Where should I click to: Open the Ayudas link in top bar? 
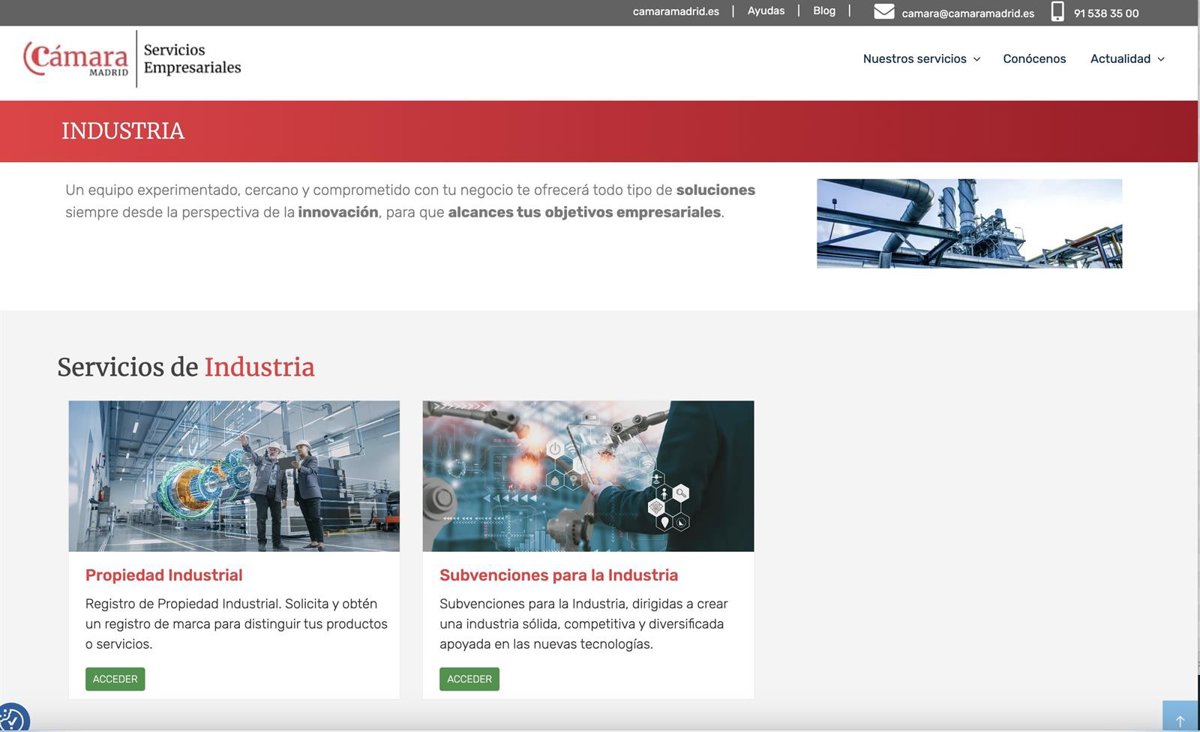[x=766, y=11]
